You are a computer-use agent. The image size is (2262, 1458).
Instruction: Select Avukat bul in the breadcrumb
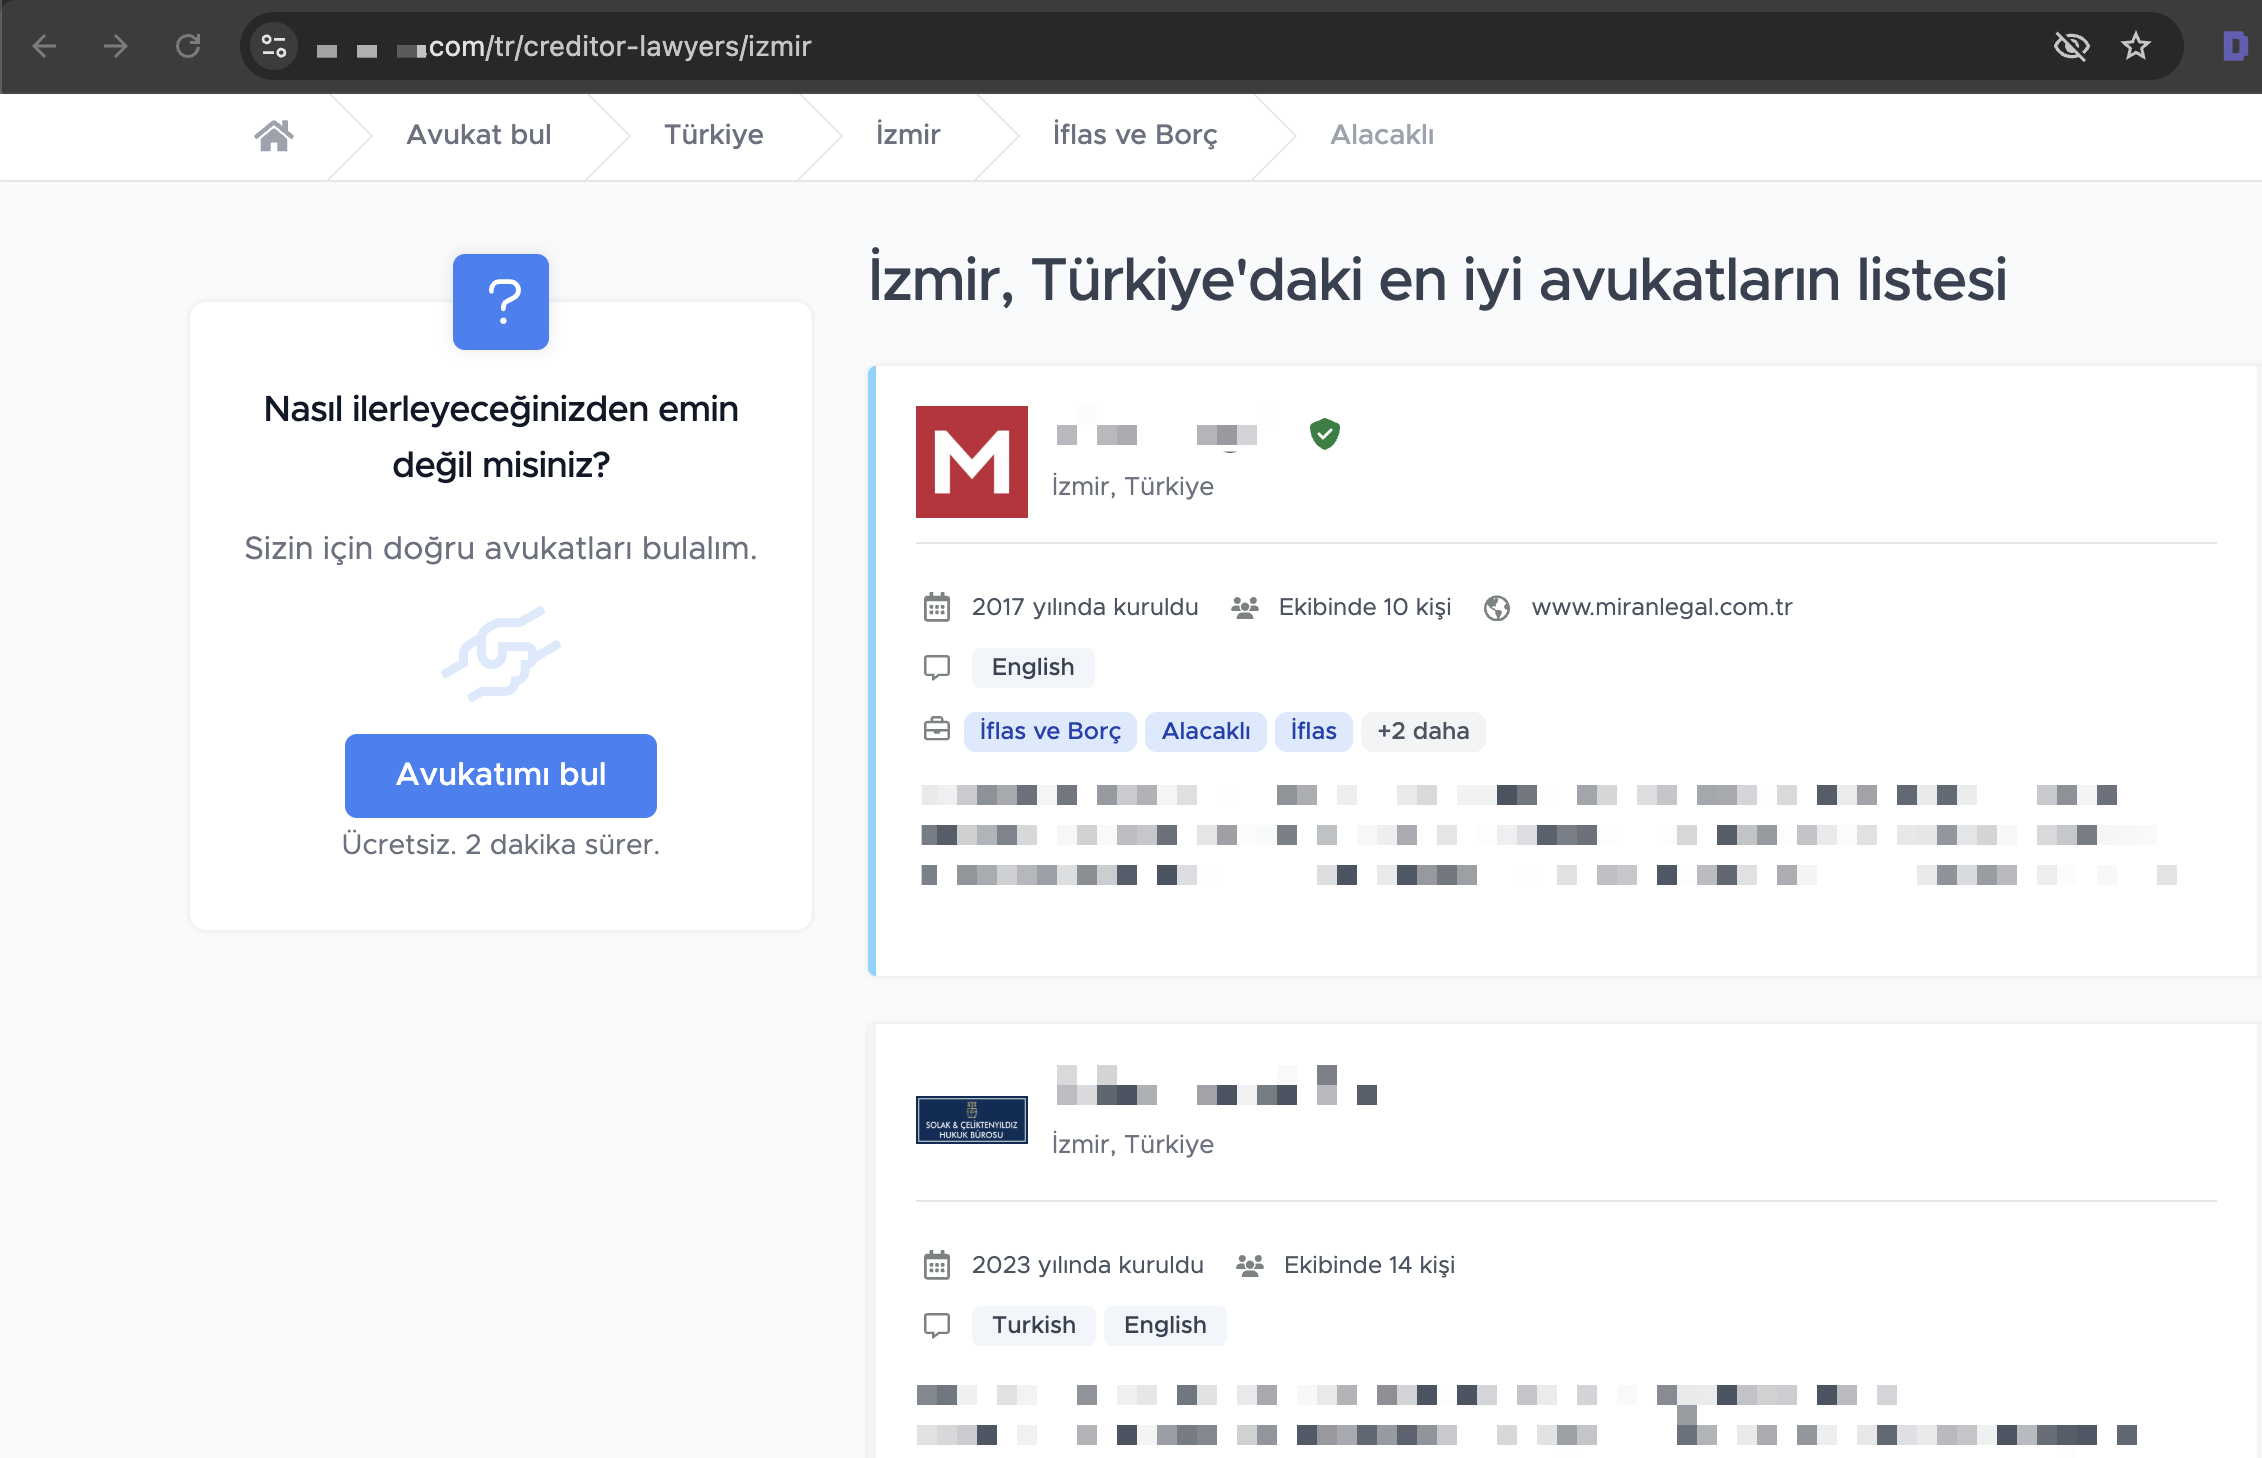478,135
